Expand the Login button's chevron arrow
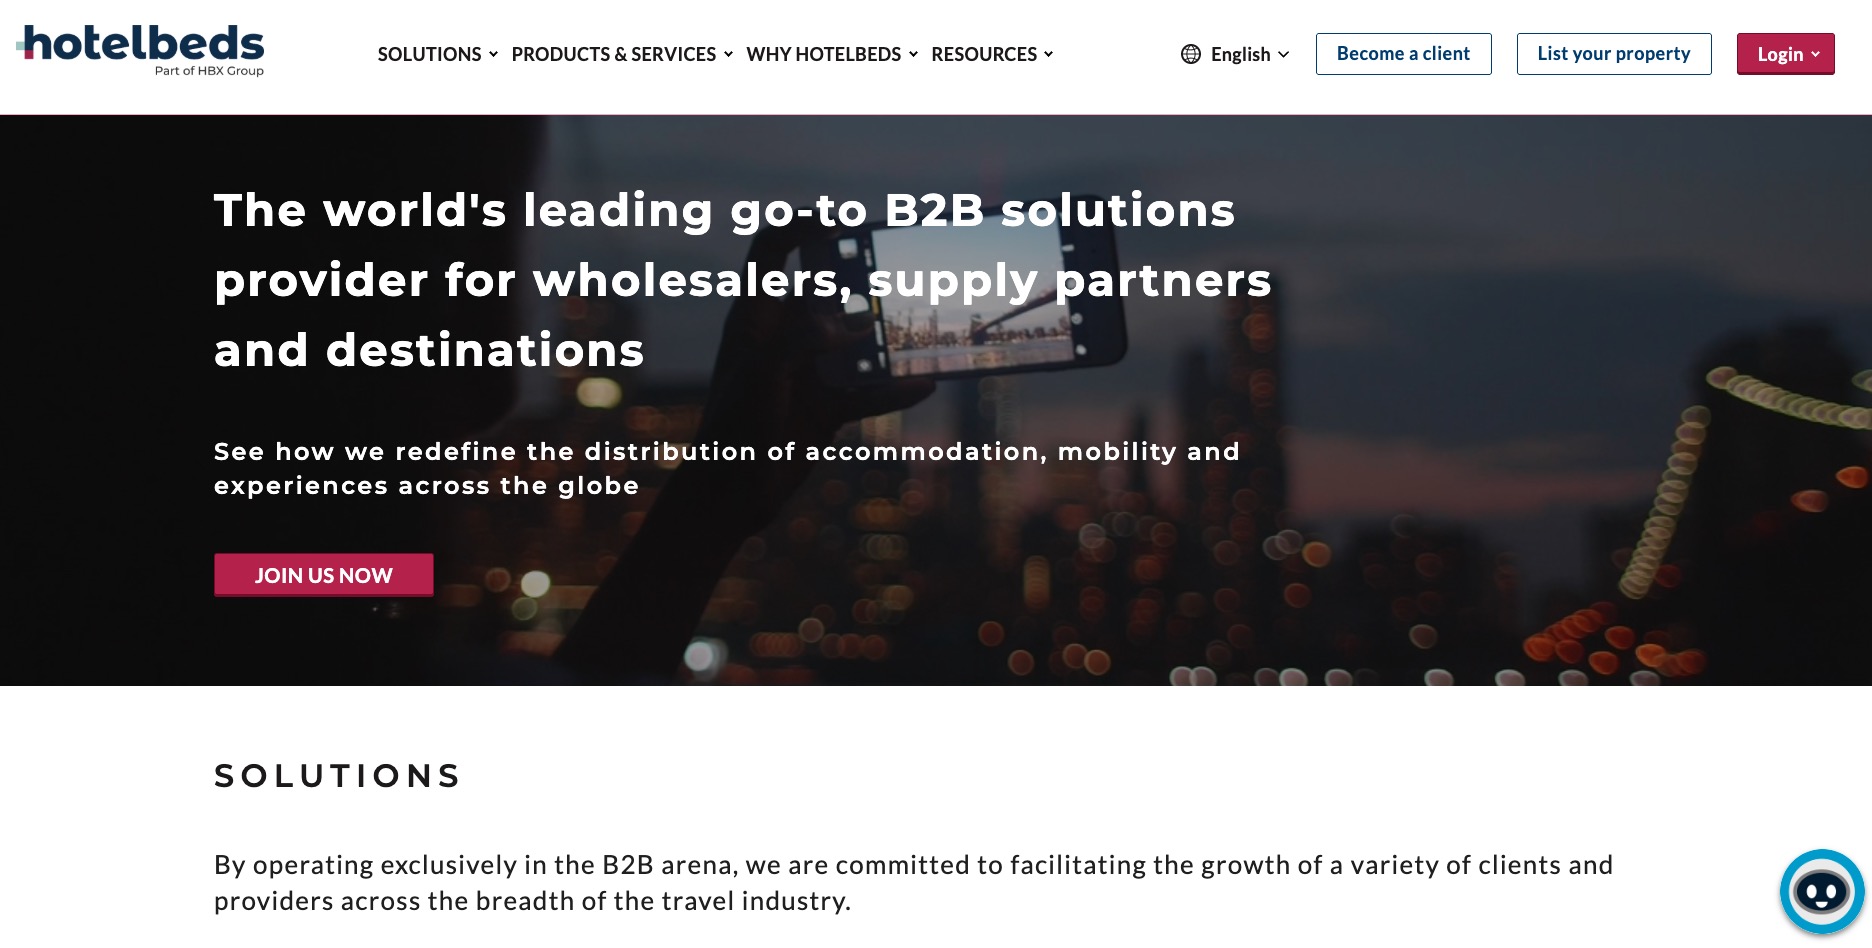The width and height of the screenshot is (1872, 948). click(x=1815, y=54)
